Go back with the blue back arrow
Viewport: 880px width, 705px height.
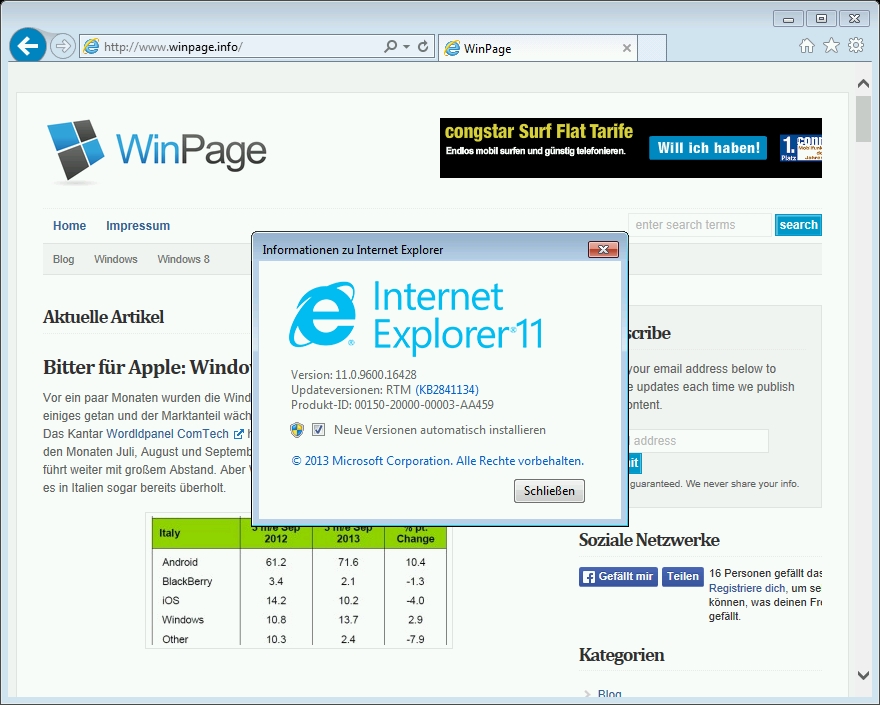[28, 45]
